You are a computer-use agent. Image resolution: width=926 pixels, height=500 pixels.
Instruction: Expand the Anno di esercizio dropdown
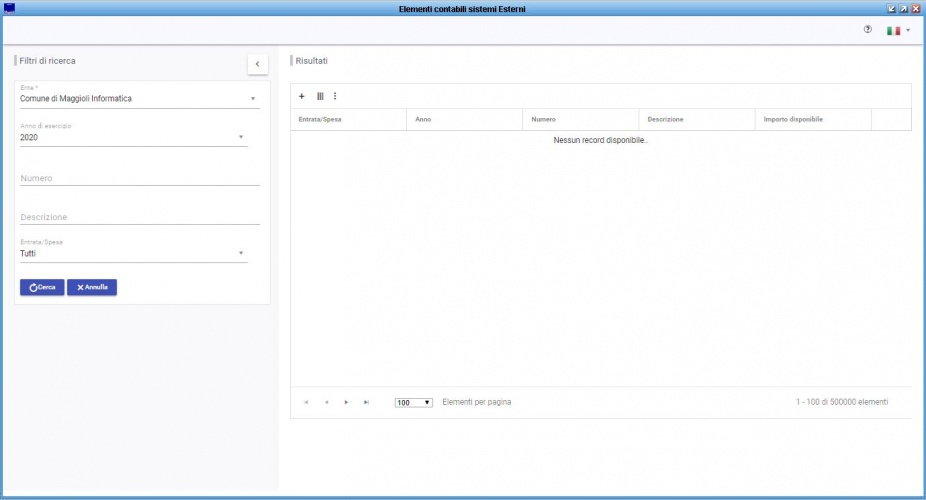coord(241,138)
